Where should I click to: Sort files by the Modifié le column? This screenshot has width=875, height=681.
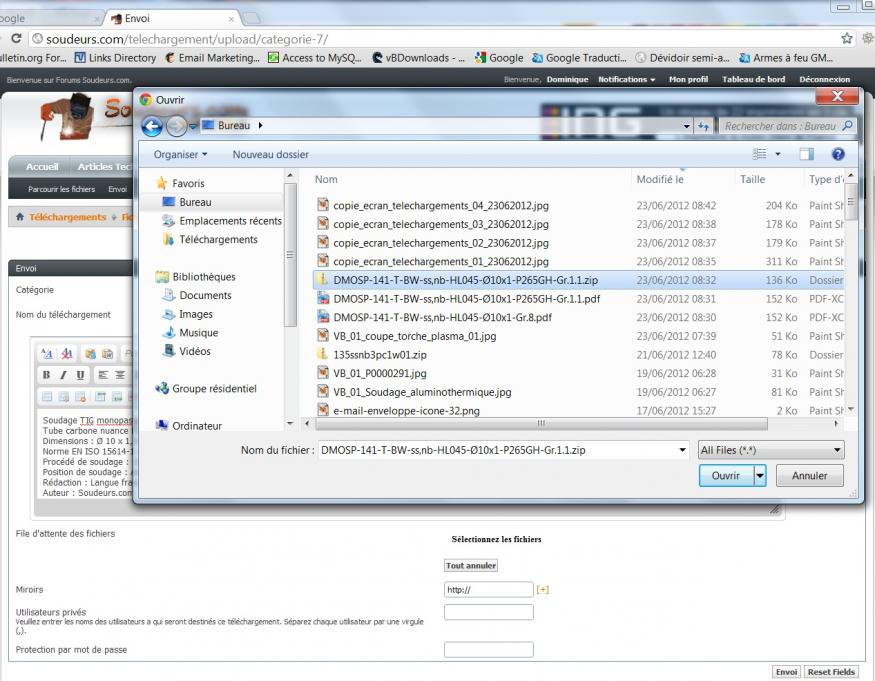click(x=660, y=180)
